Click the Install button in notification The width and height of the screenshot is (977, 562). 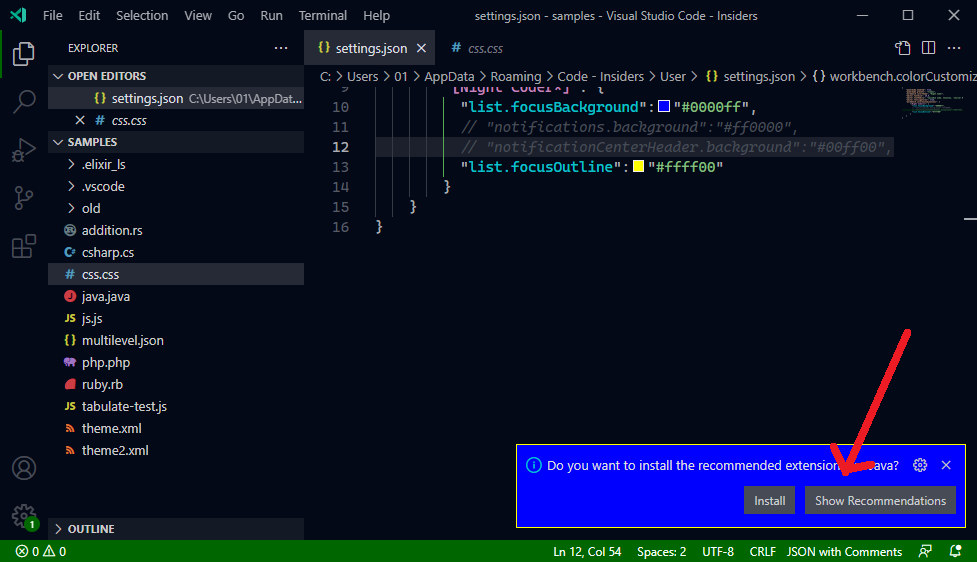click(x=770, y=500)
